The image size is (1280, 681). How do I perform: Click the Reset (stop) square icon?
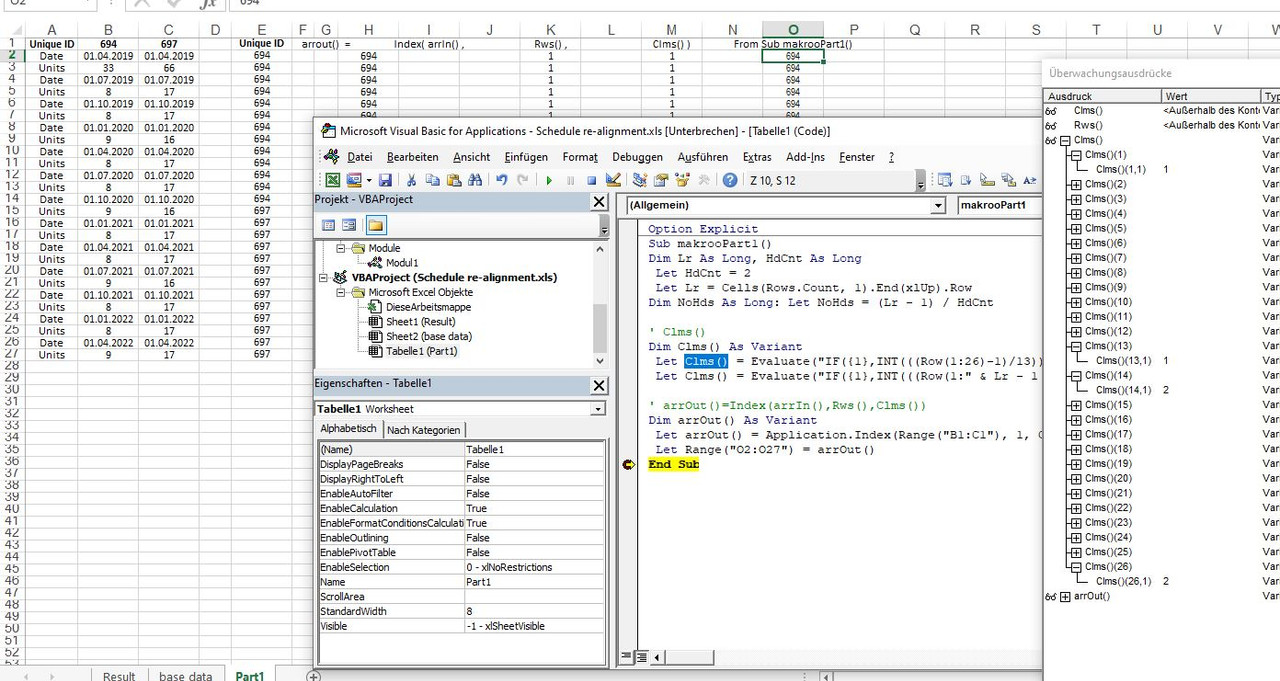point(591,180)
